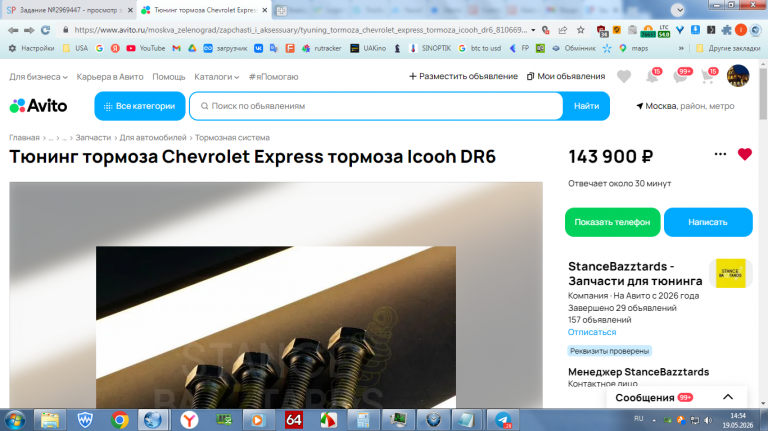Click the Avito logo
768x431 pixels.
[38, 106]
